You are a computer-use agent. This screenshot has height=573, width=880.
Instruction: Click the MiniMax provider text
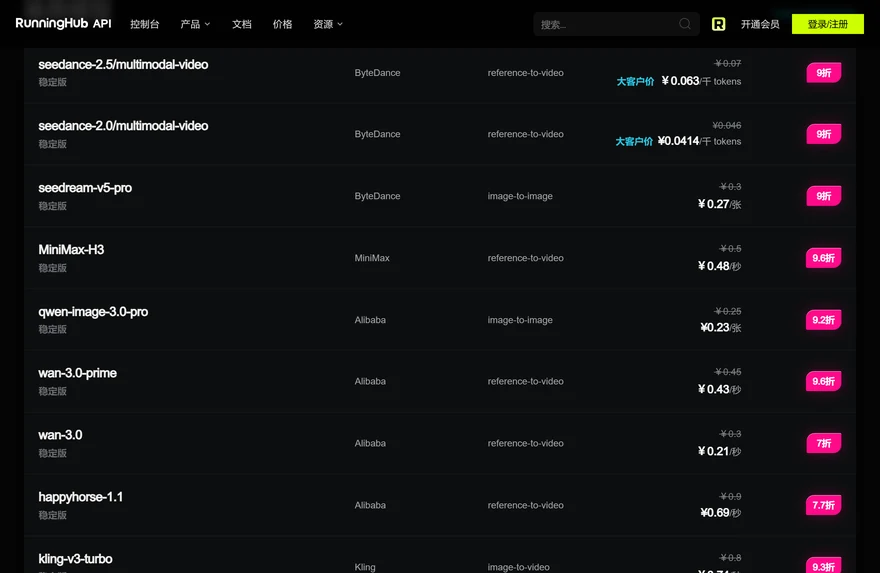[372, 258]
